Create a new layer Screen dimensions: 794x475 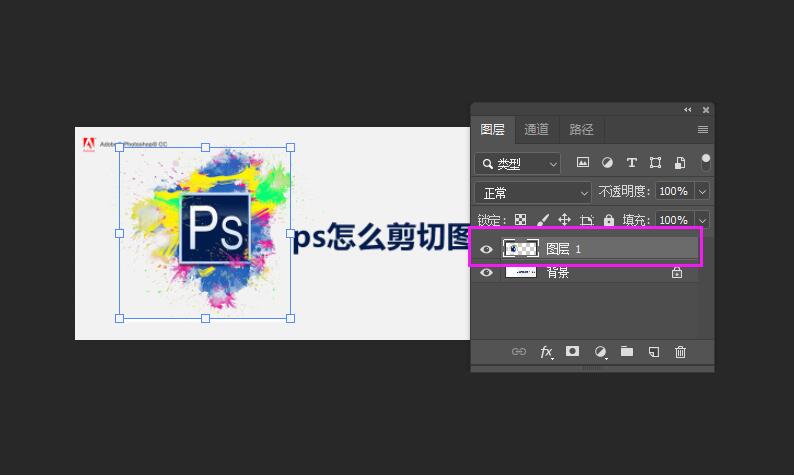(654, 351)
